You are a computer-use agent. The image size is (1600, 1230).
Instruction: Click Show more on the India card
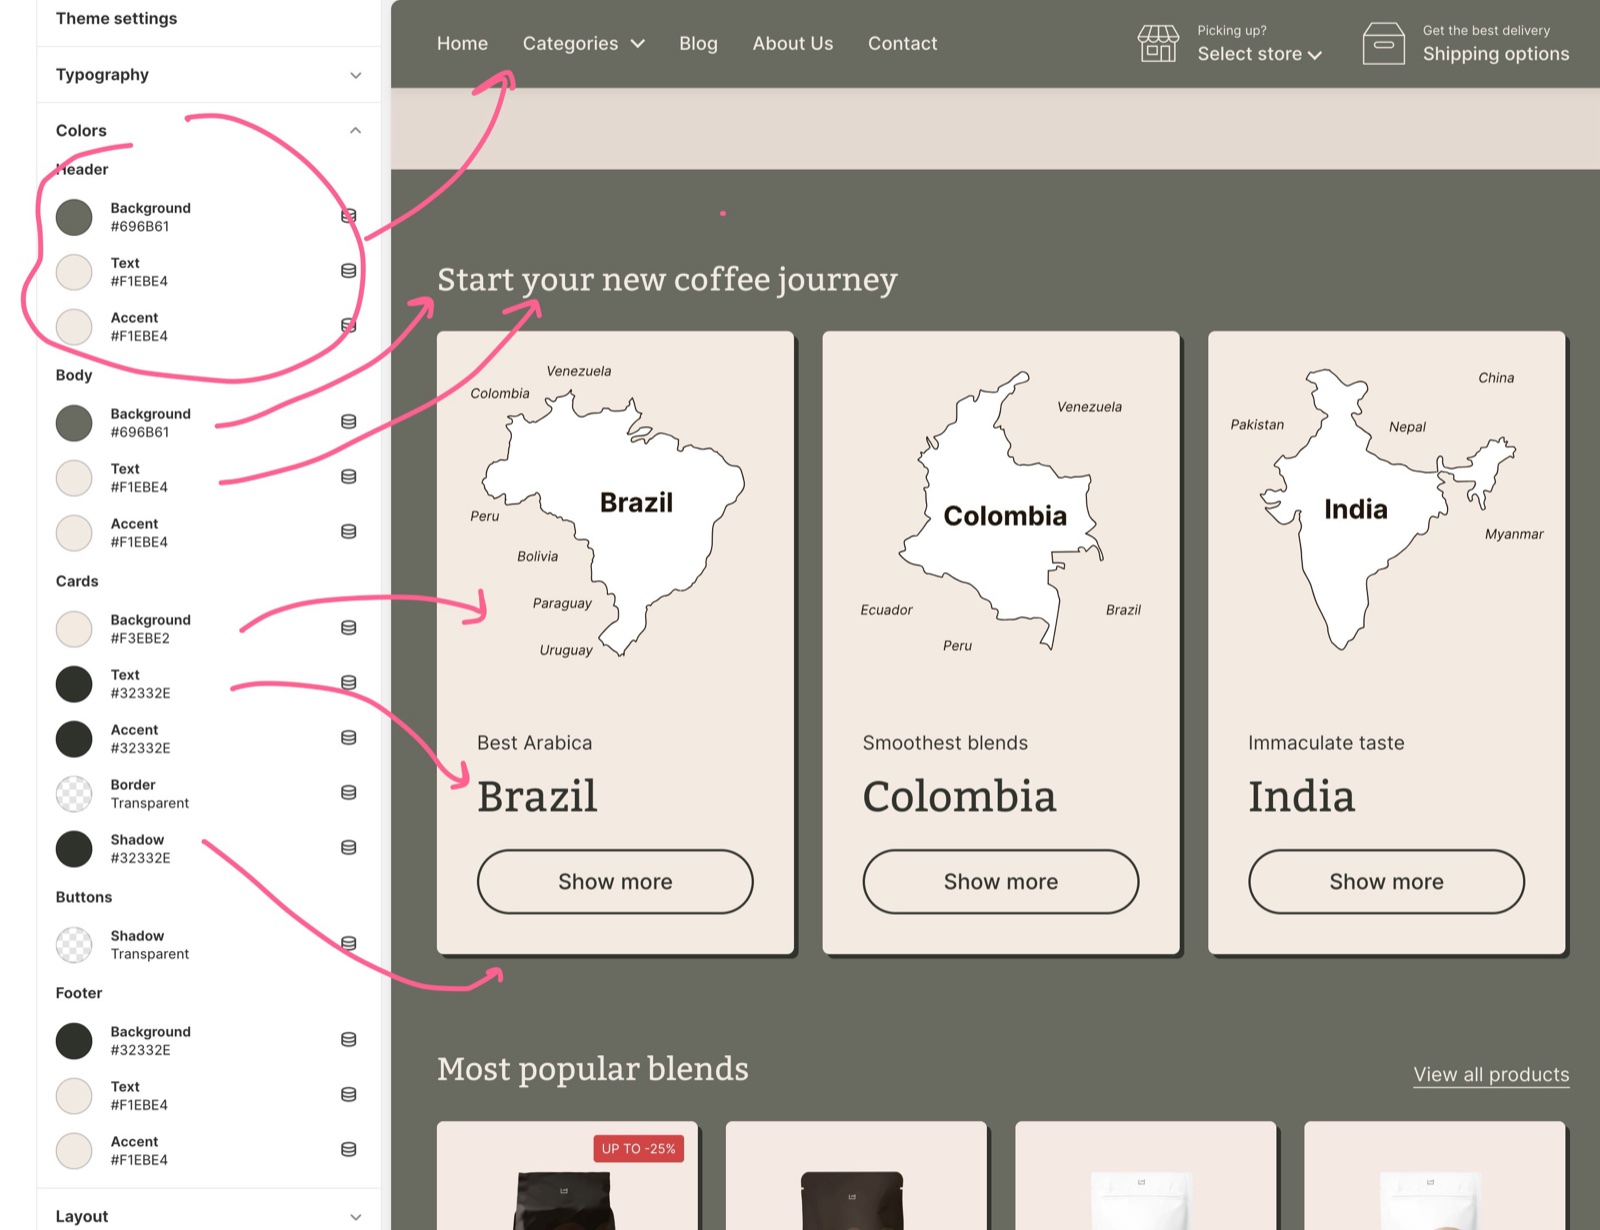point(1386,882)
